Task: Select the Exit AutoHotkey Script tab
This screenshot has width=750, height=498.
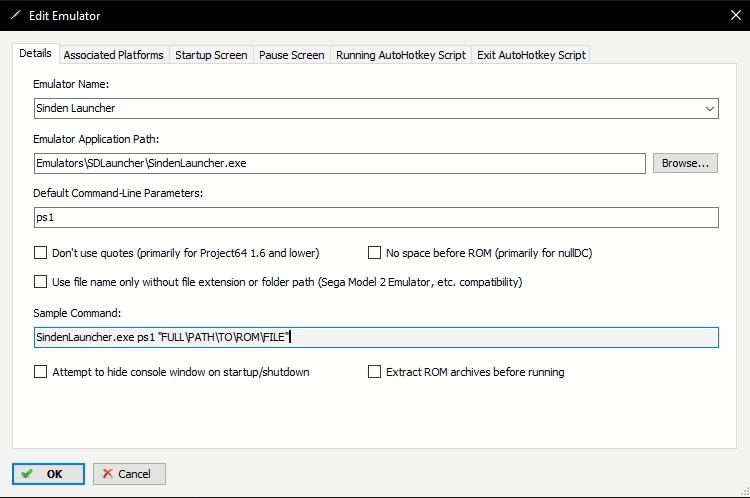Action: [531, 55]
